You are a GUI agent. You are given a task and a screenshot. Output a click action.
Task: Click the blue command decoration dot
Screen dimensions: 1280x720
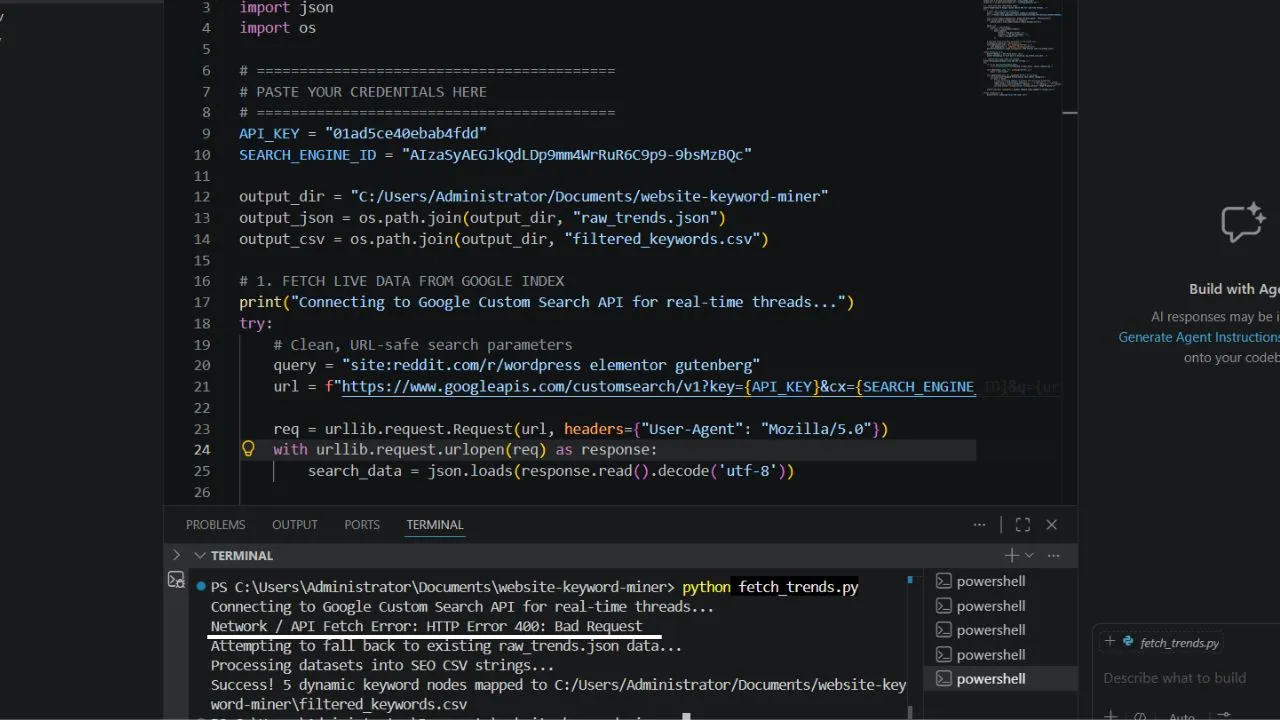coord(201,587)
